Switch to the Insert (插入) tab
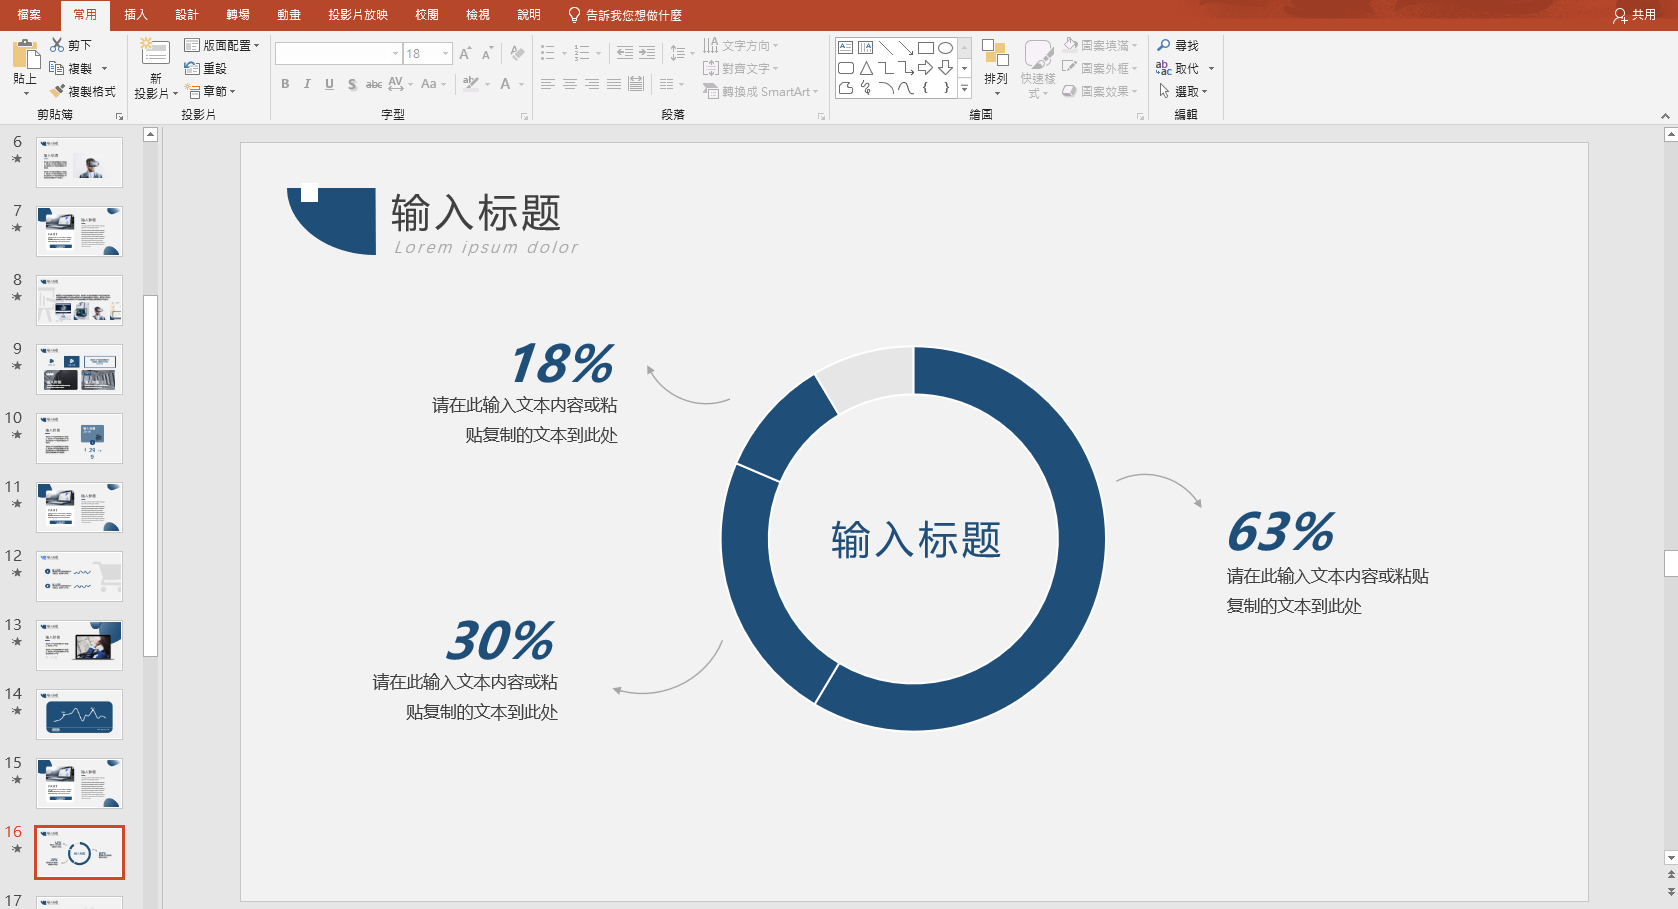Viewport: 1678px width, 909px height. [x=136, y=15]
